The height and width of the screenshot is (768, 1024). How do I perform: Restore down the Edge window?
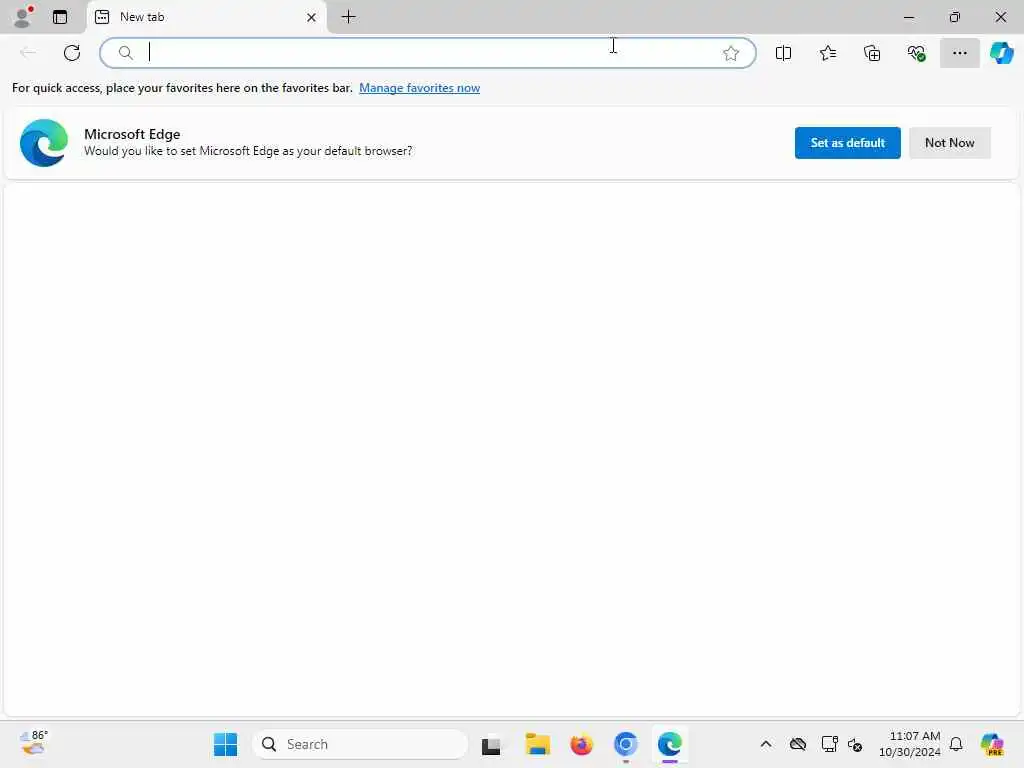pos(955,17)
